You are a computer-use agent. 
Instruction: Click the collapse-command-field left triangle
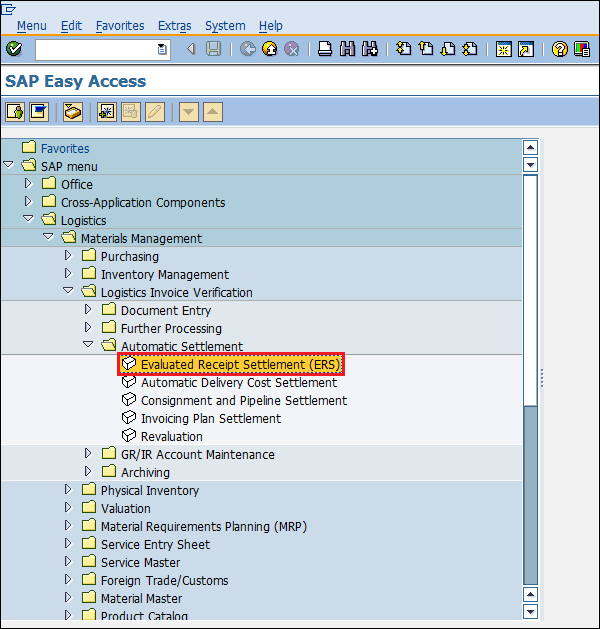click(x=191, y=49)
